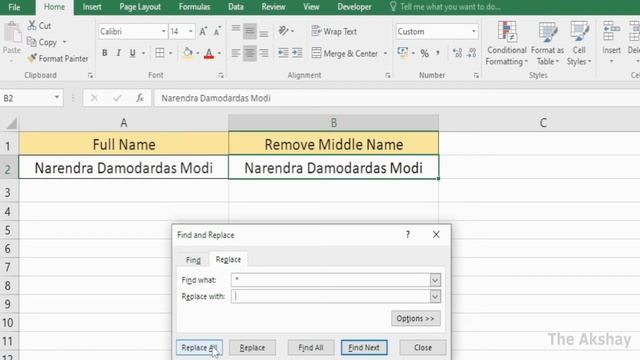
Task: Toggle underline formatting
Action: point(132,53)
